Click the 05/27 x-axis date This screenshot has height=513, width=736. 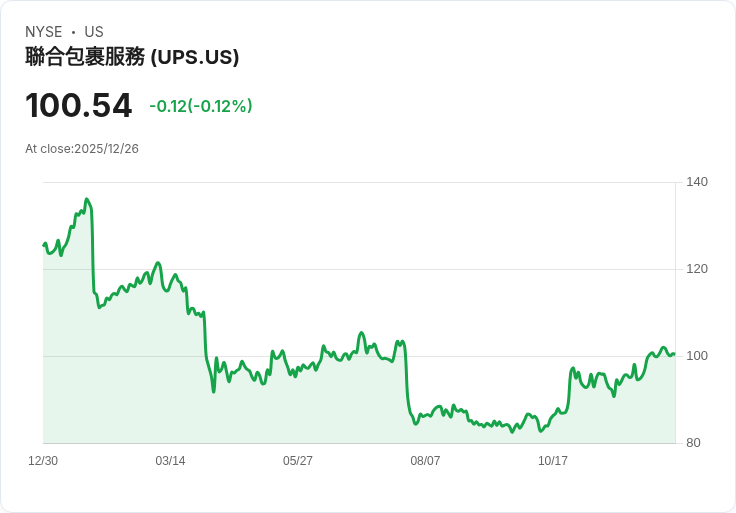pos(298,461)
